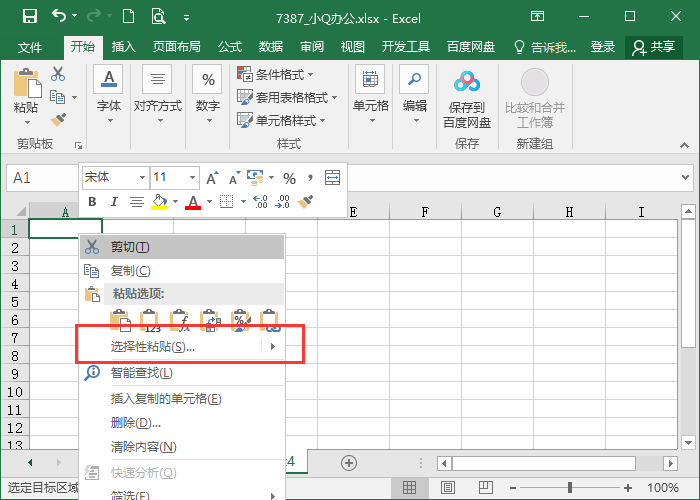Apply yellow fill color from the mini toolbar

159,202
